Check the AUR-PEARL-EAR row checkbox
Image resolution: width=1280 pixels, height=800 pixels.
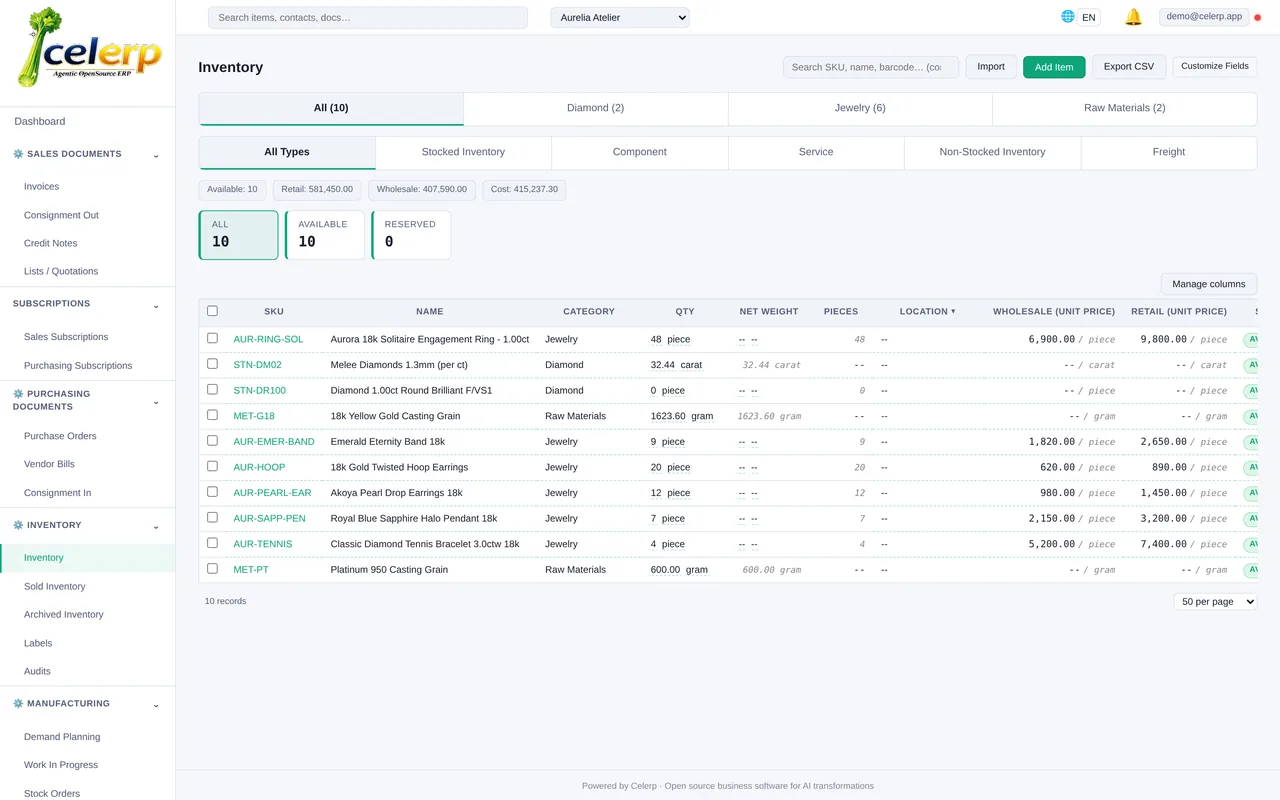[x=212, y=492]
